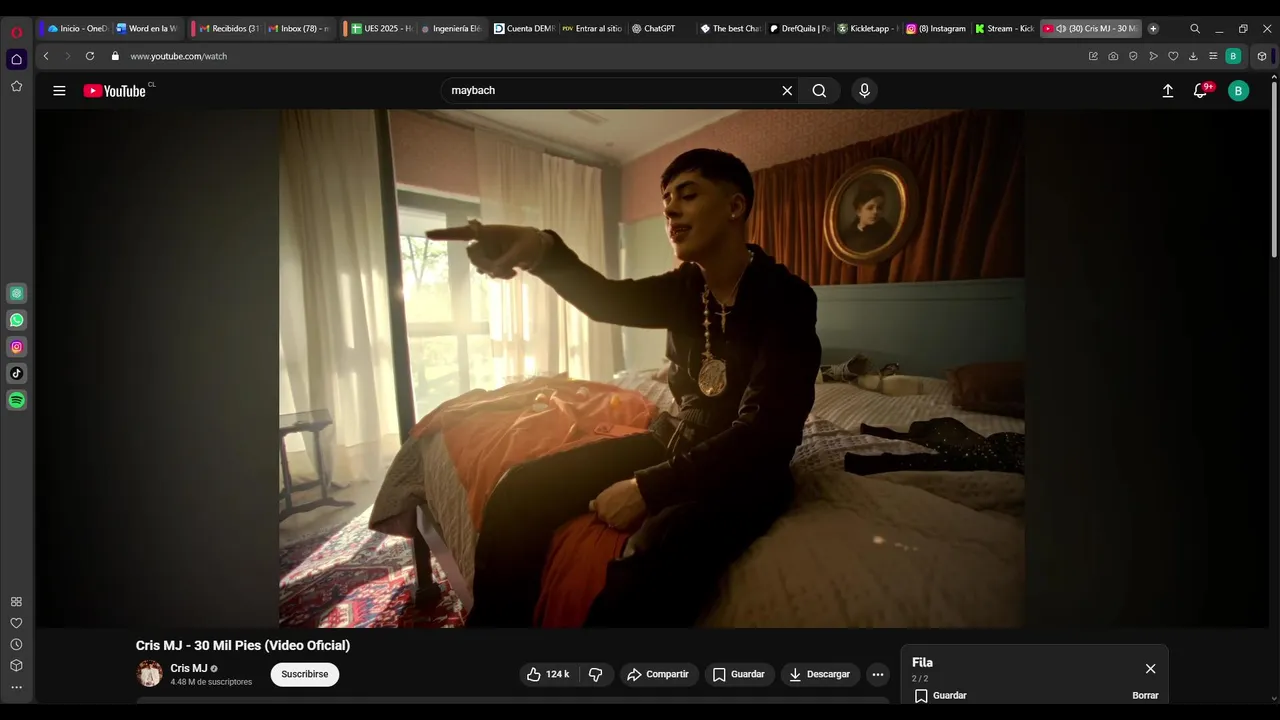Viewport: 1280px width, 720px height.
Task: Open the more actions three-dot menu
Action: pyautogui.click(x=877, y=674)
